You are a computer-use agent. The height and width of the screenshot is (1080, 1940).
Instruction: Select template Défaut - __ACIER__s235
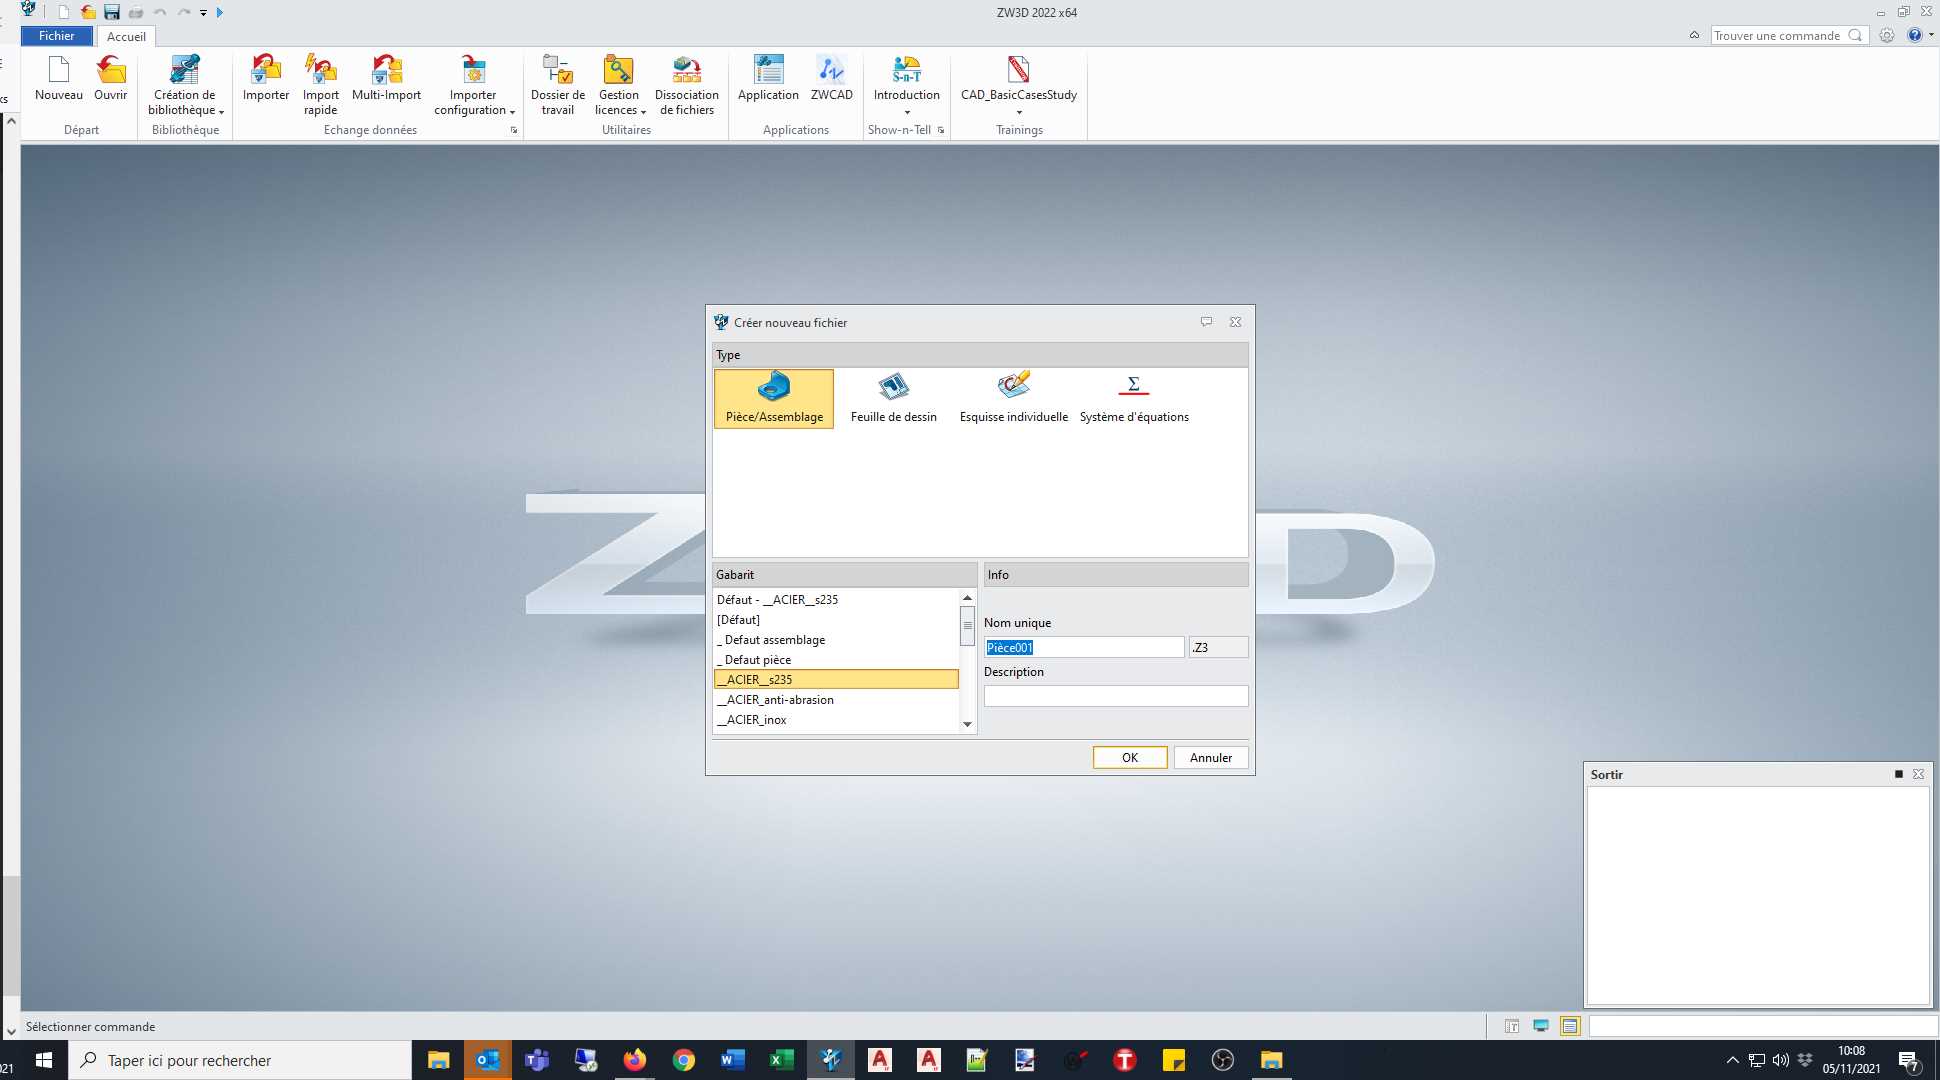point(836,599)
